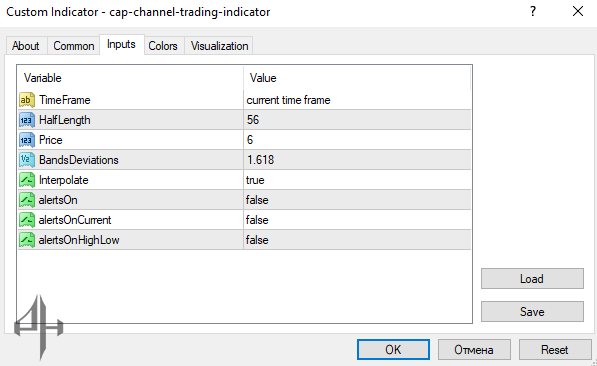Switch to the Common tab
597x366 pixels.
coord(73,46)
